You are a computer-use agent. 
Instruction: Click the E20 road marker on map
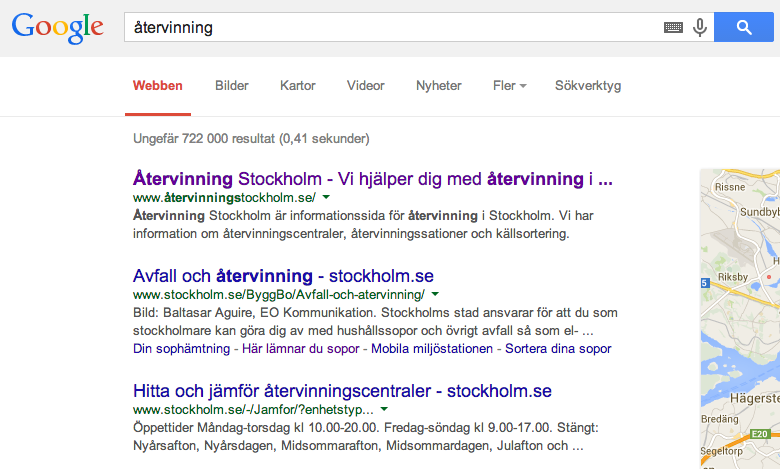tap(760, 434)
